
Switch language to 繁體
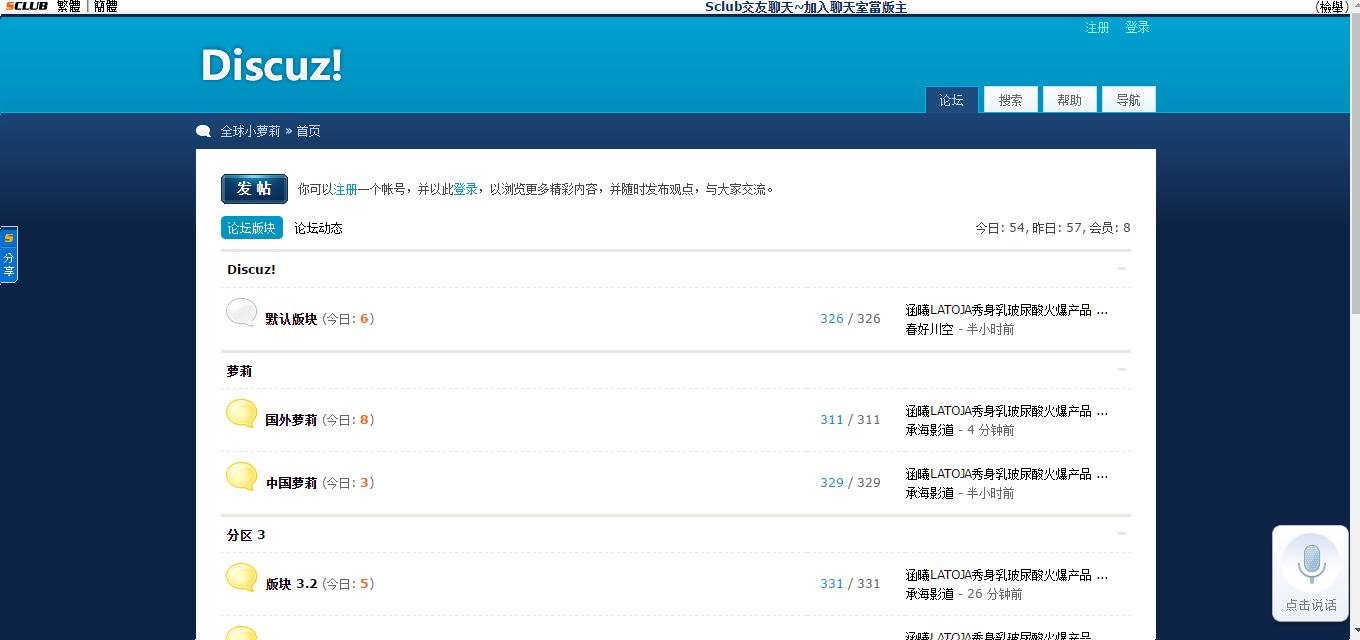click(68, 7)
